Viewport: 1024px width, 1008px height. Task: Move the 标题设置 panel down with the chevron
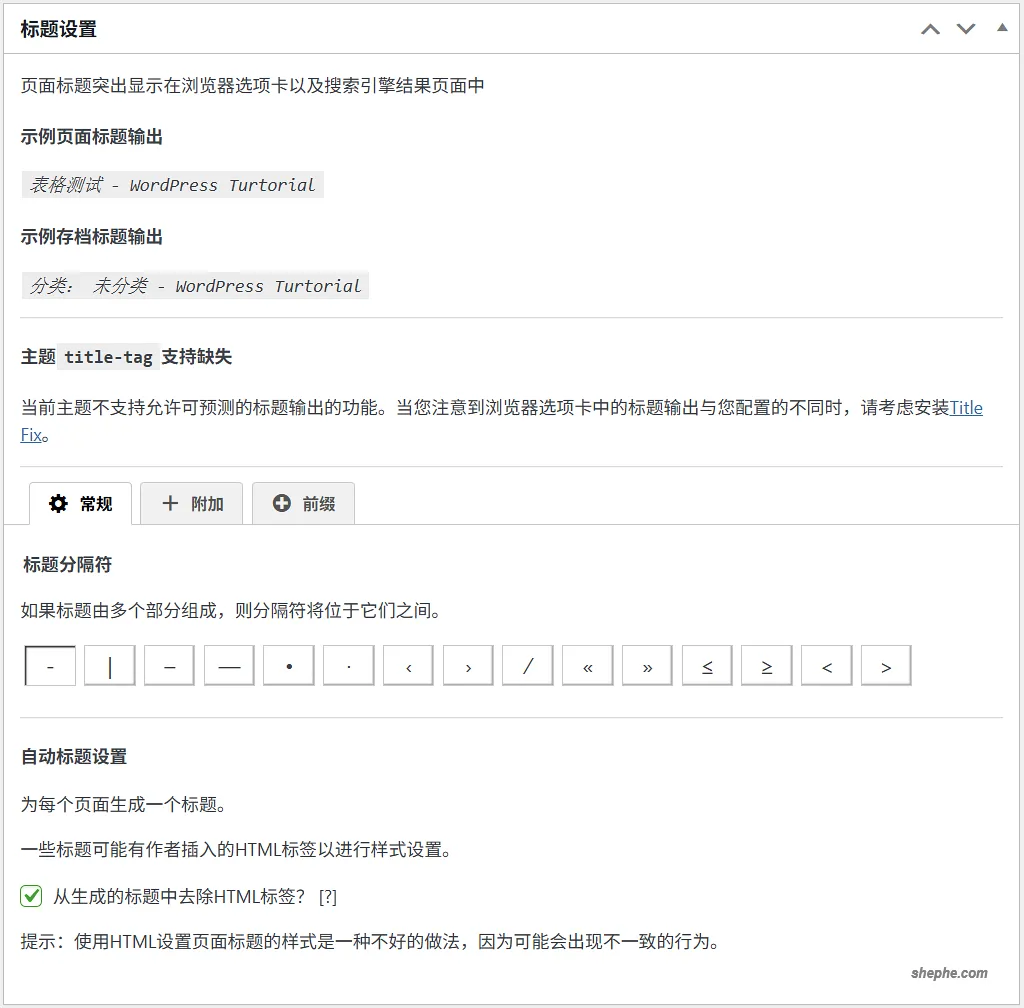966,29
